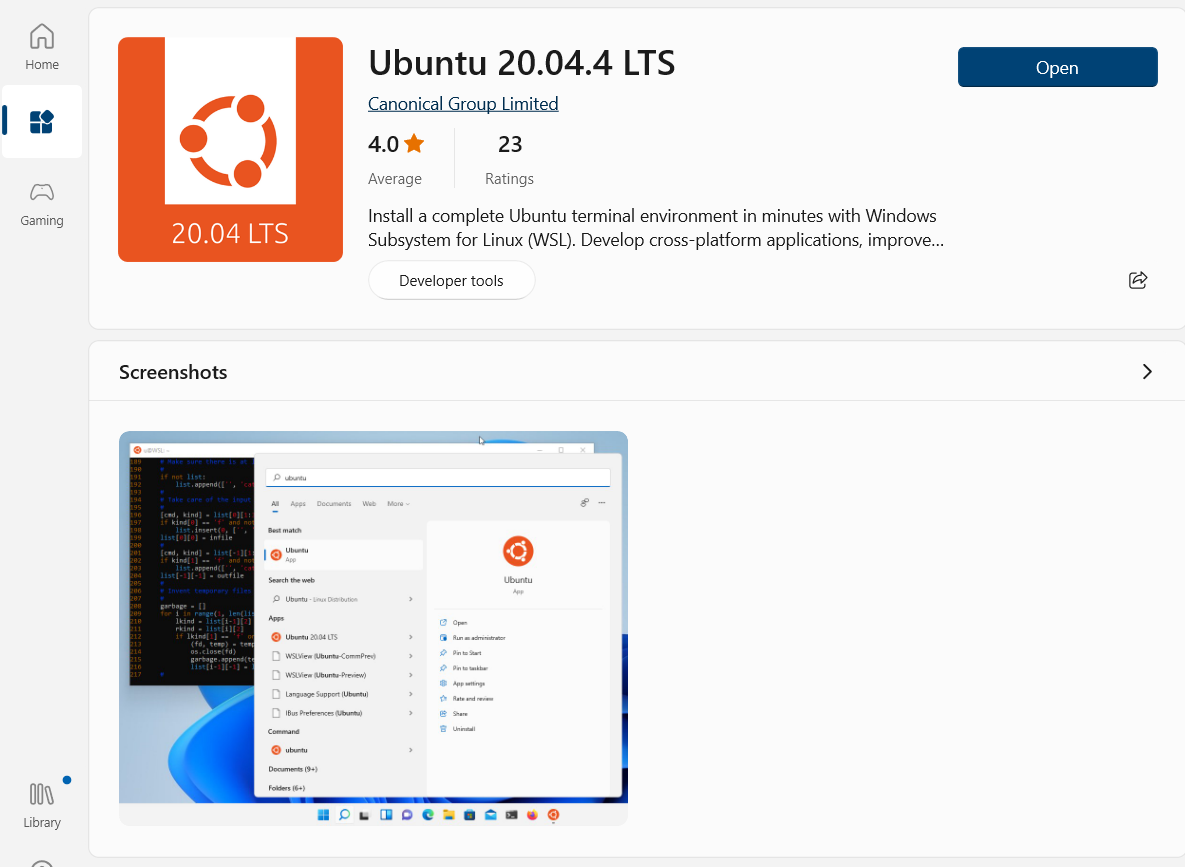Viewport: 1185px width, 867px height.
Task: Click the 4.0 Average rating value
Action: [383, 145]
